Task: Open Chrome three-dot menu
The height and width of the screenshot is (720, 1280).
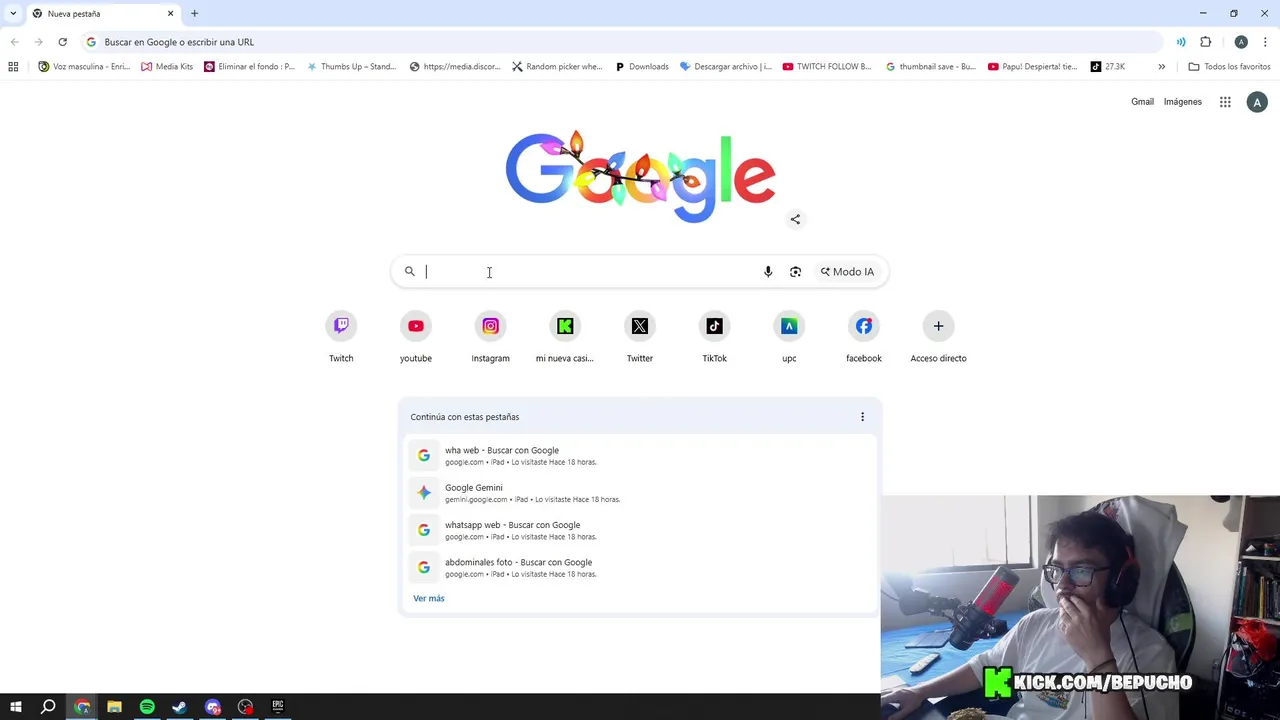Action: click(1265, 42)
